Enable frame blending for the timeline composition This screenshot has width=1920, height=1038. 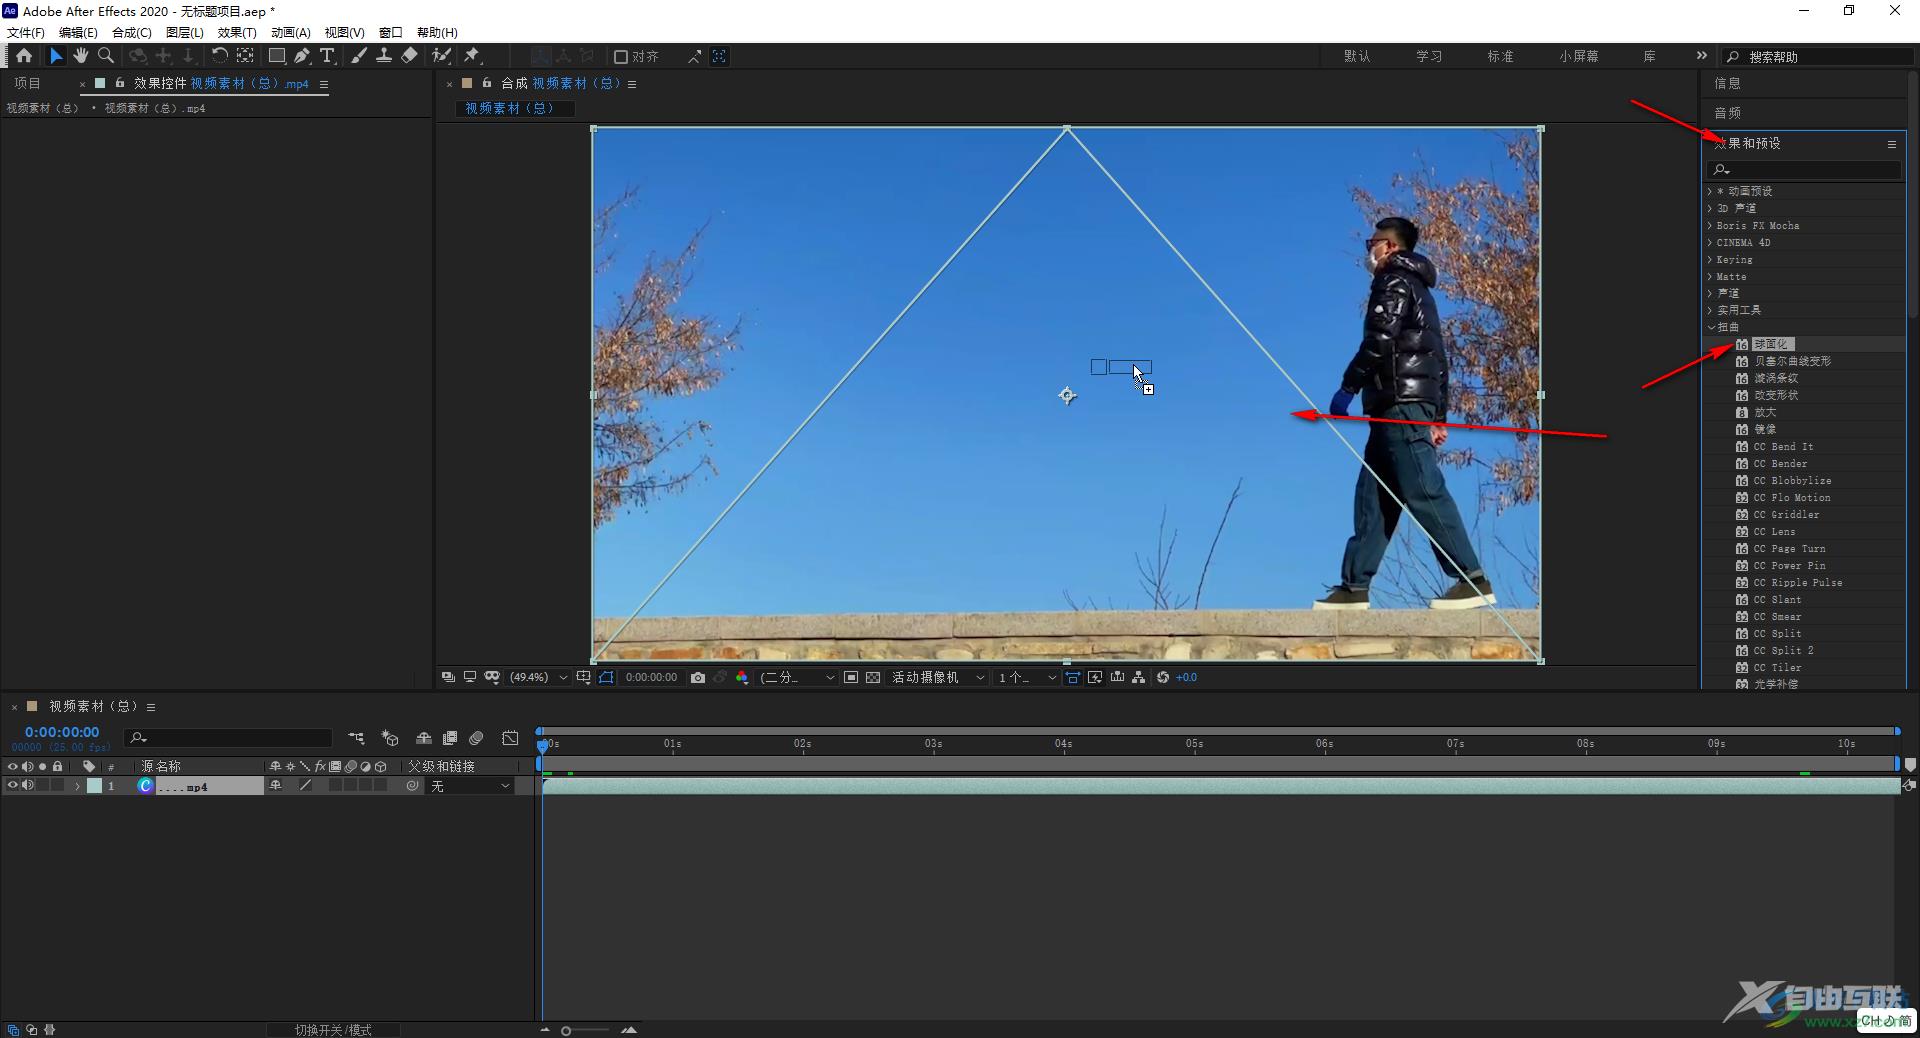[x=450, y=738]
